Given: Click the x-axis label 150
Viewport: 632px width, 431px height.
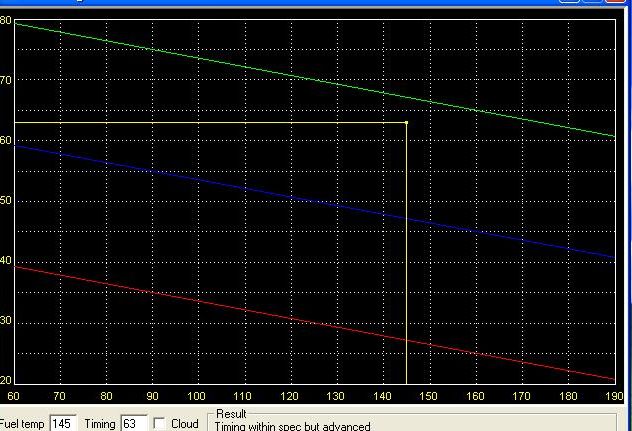Looking at the screenshot, I should click(x=428, y=396).
